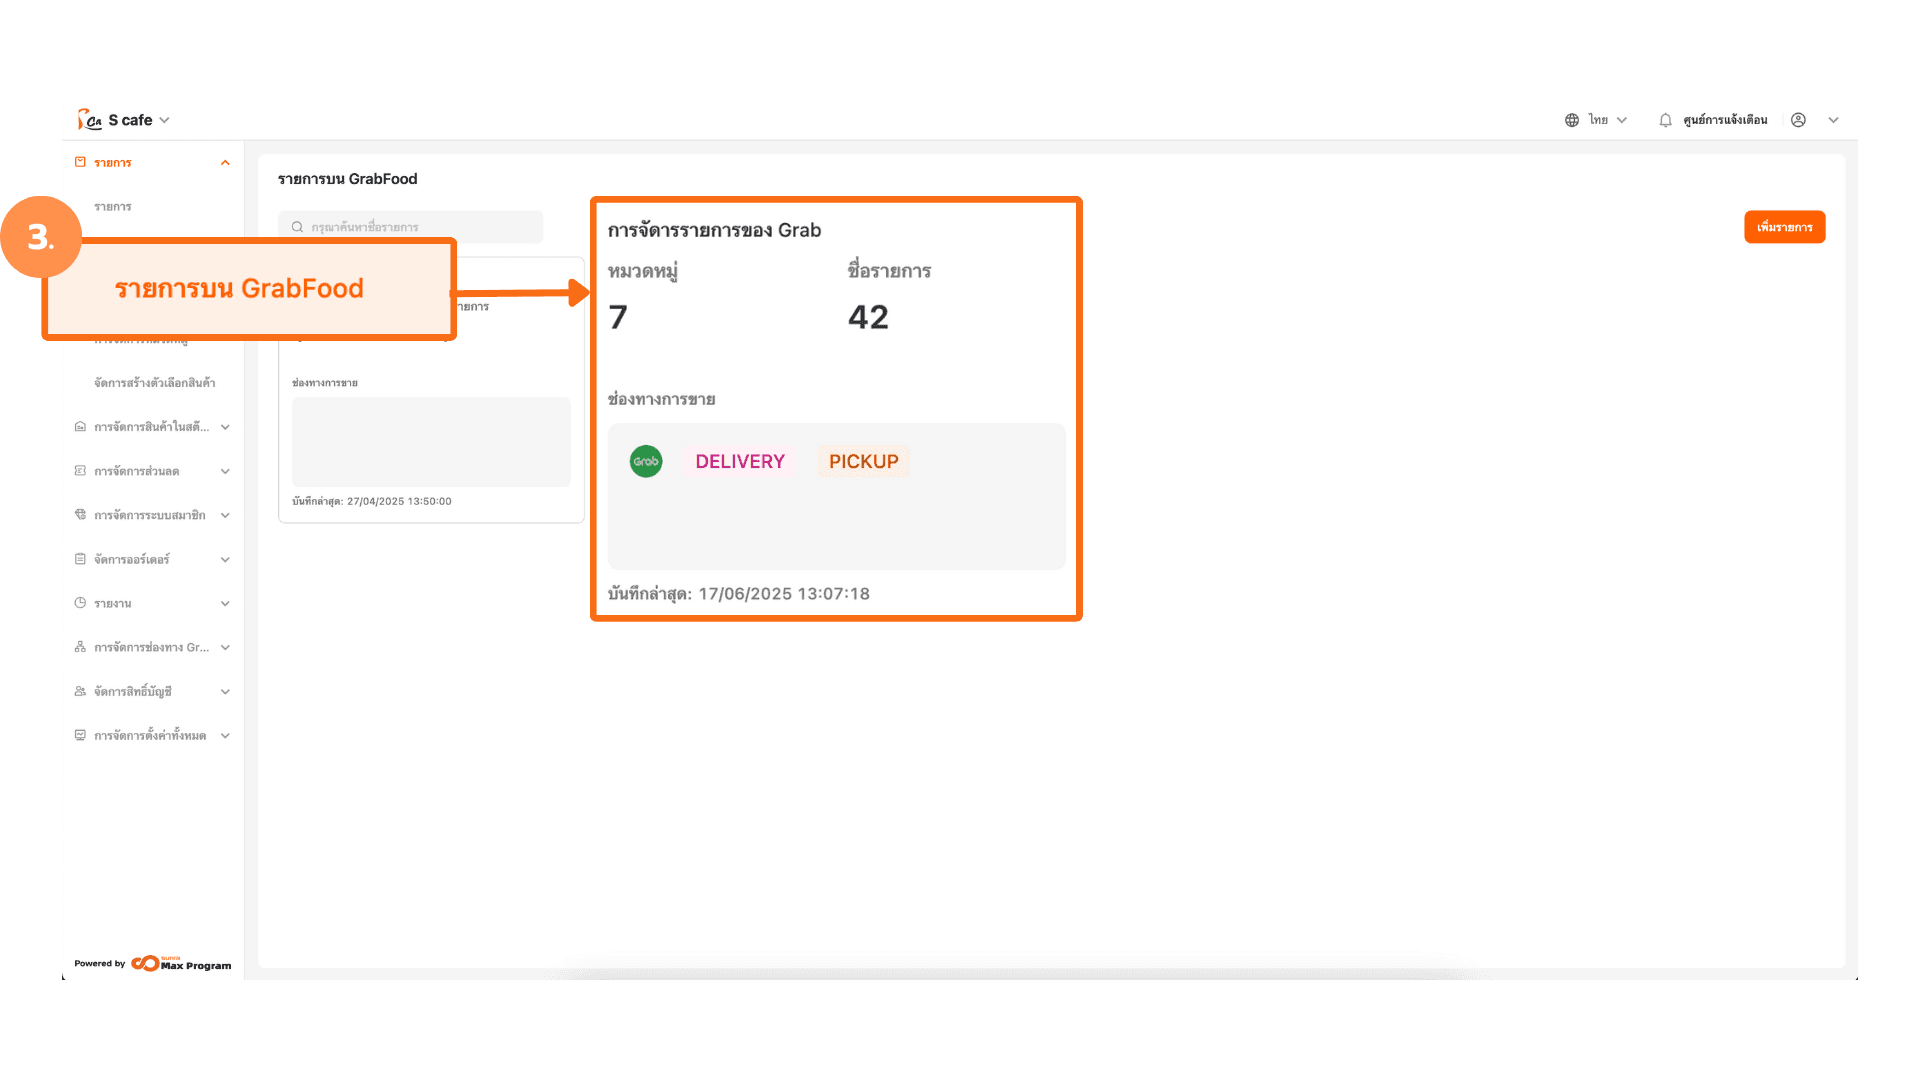Select the PICKUP channel tag
Image resolution: width=1920 pixels, height=1080 pixels.
coord(863,461)
